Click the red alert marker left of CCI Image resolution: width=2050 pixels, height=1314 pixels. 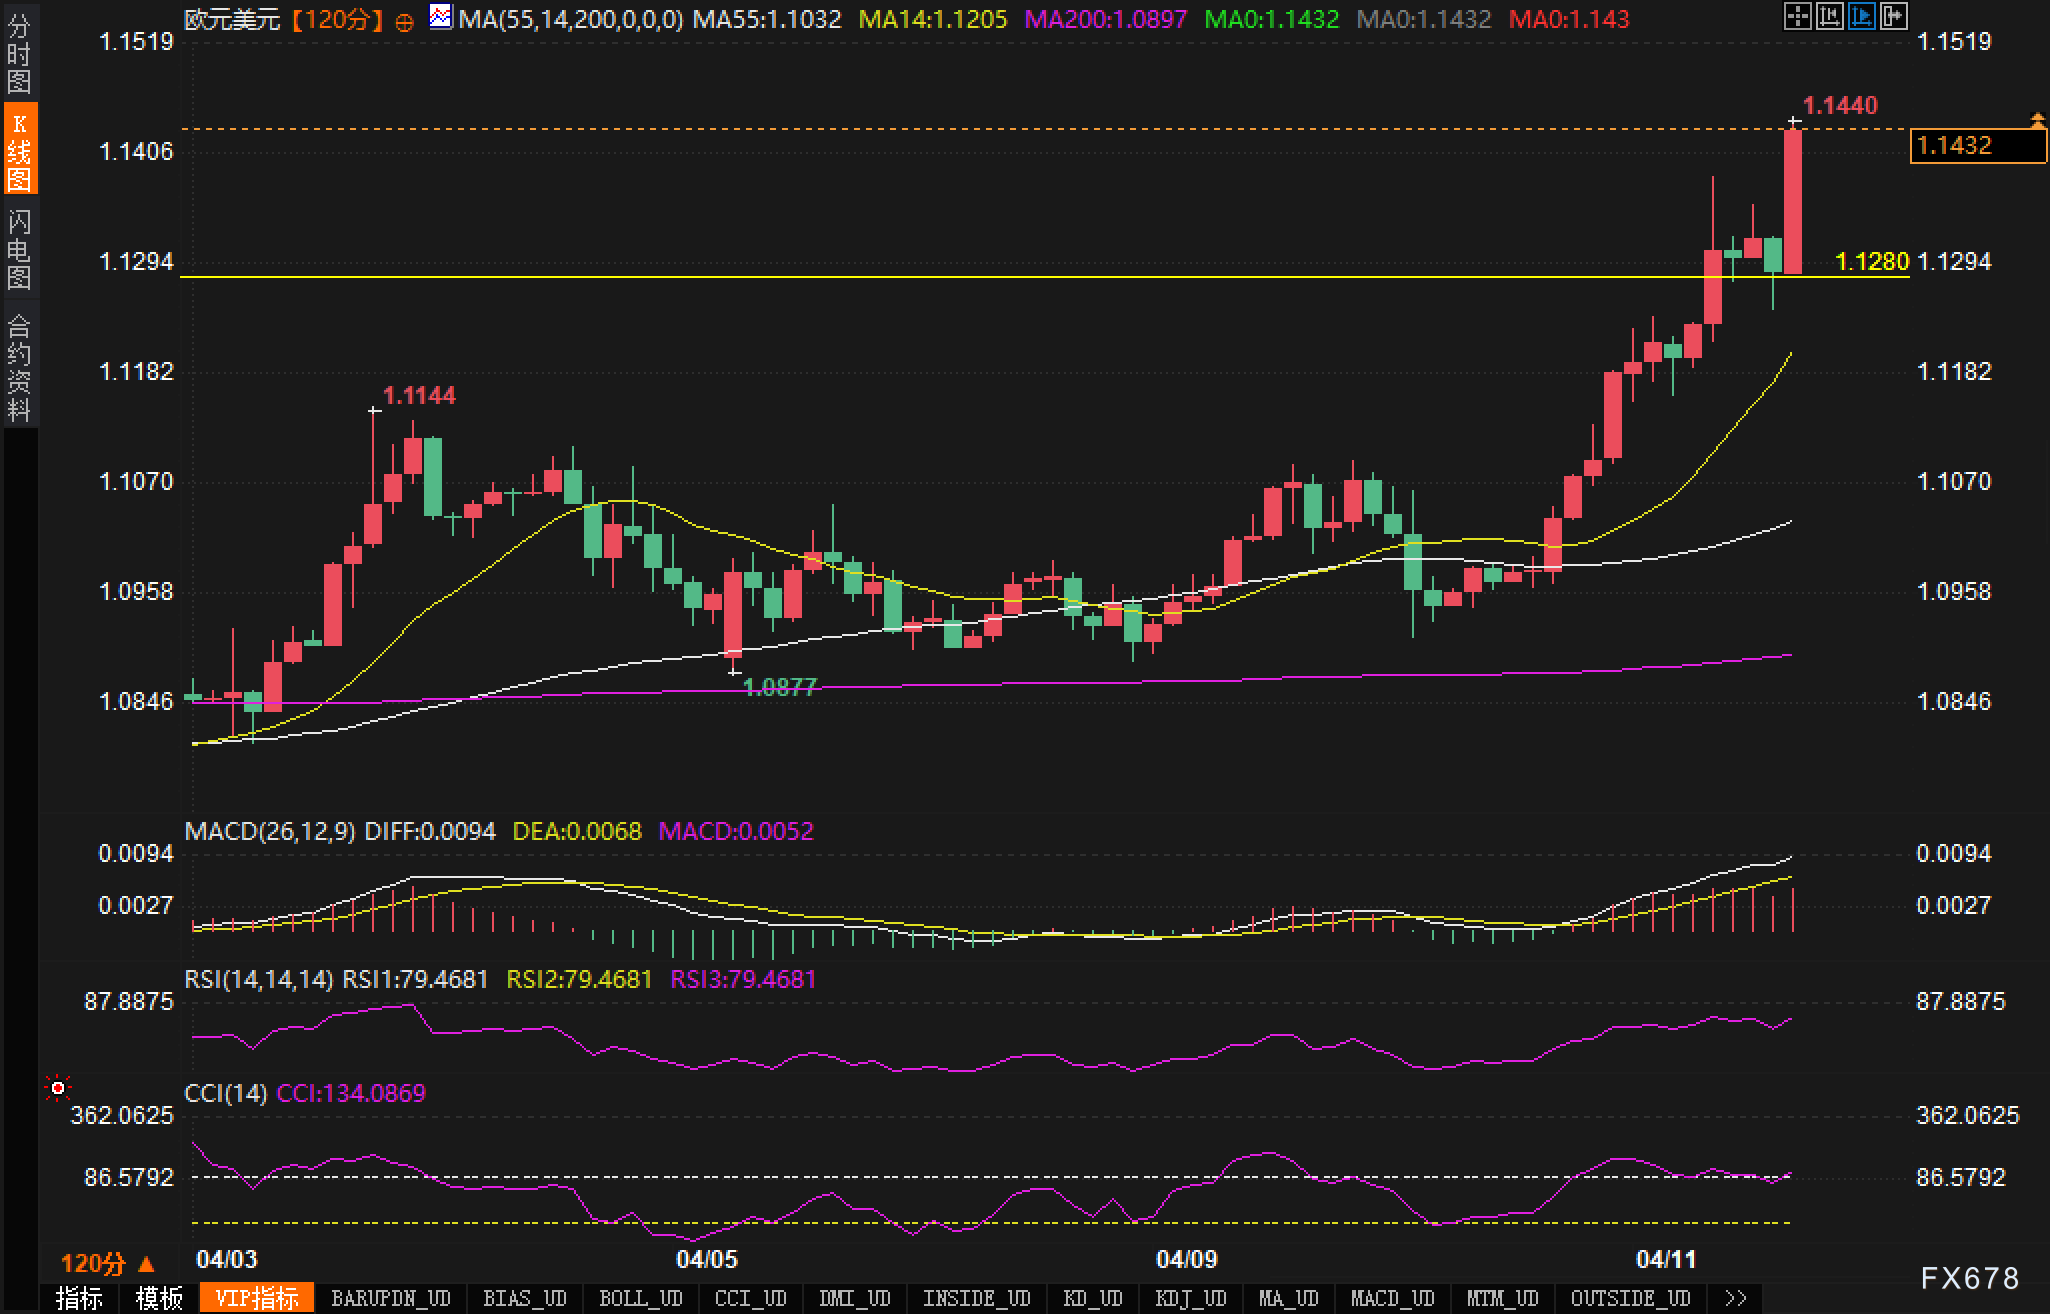tap(58, 1087)
